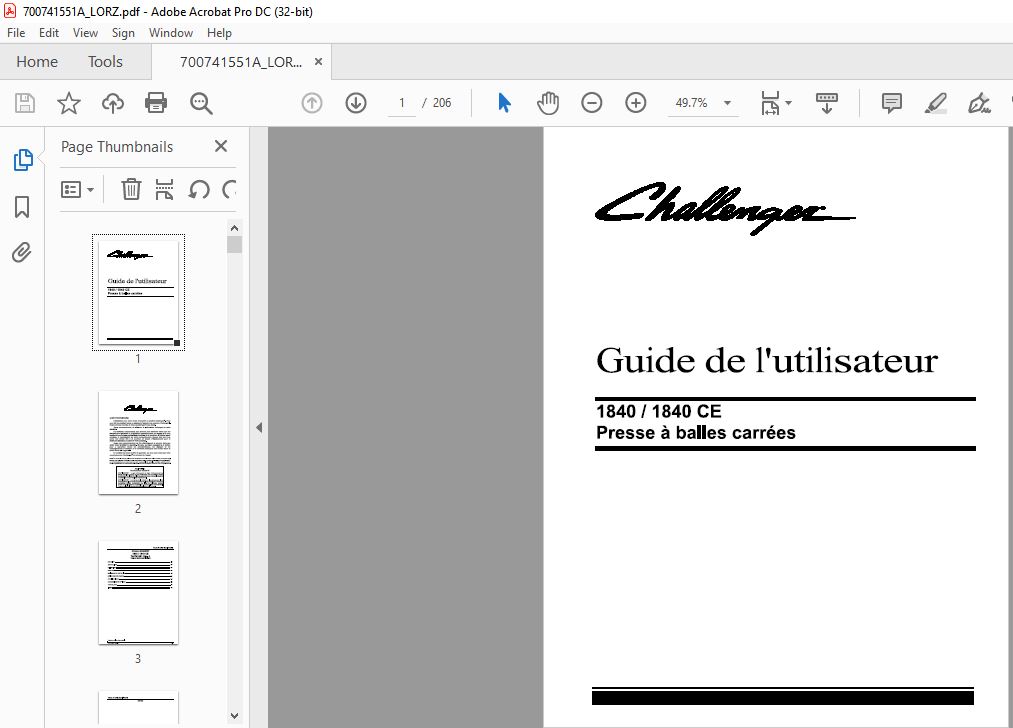Zoom in with the plus button
The height and width of the screenshot is (728, 1013).
[636, 103]
